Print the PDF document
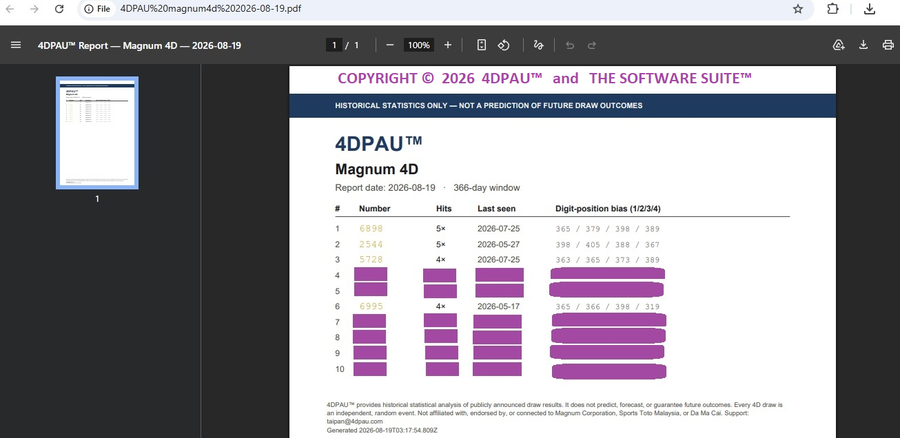The width and height of the screenshot is (900, 438). [x=888, y=45]
